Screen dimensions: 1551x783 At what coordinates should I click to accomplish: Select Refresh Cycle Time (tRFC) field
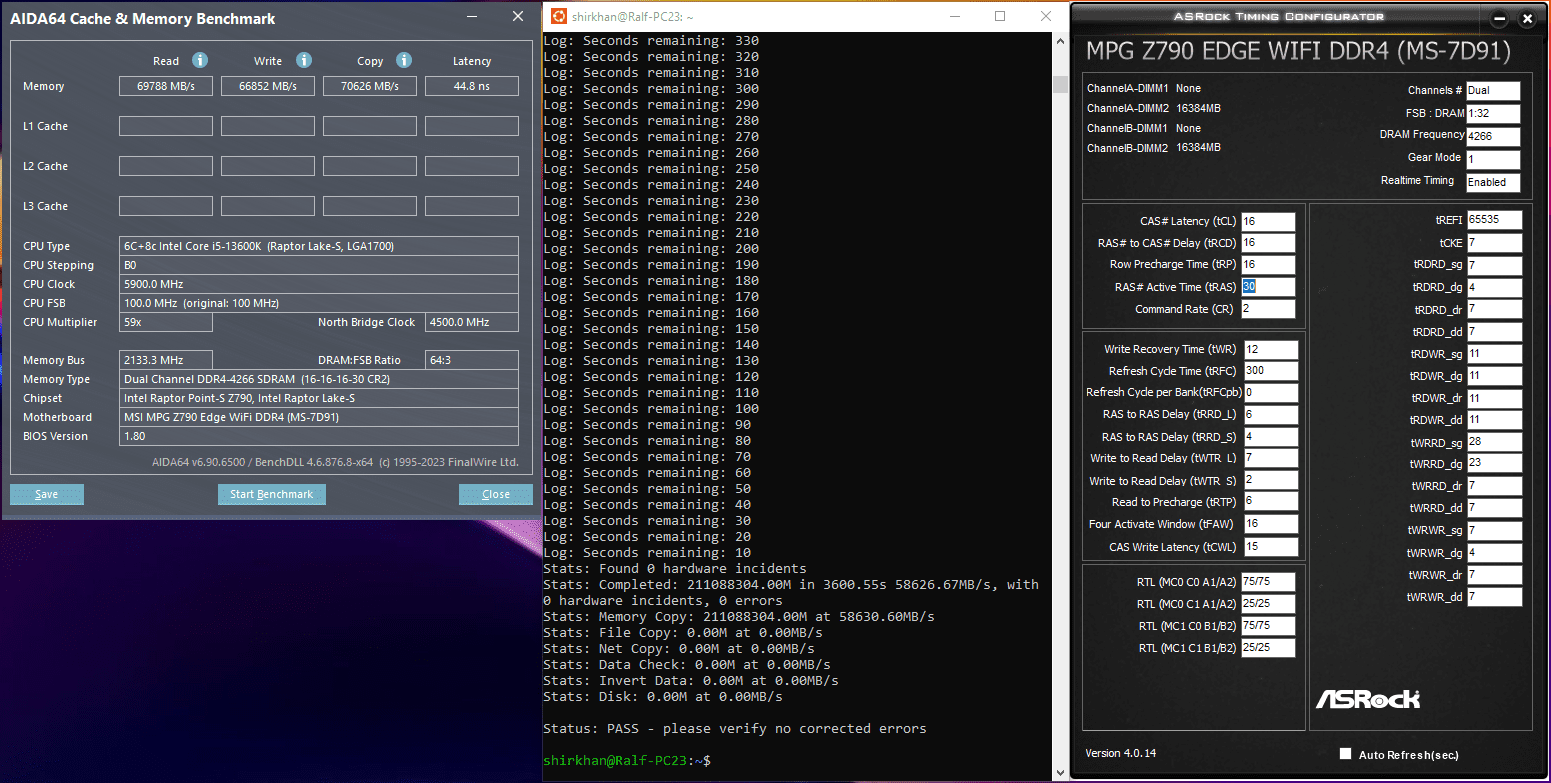point(1271,371)
